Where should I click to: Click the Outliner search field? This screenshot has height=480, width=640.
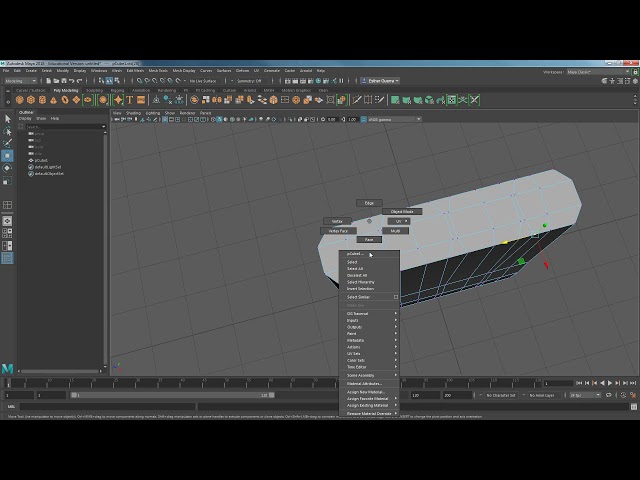[x=63, y=127]
